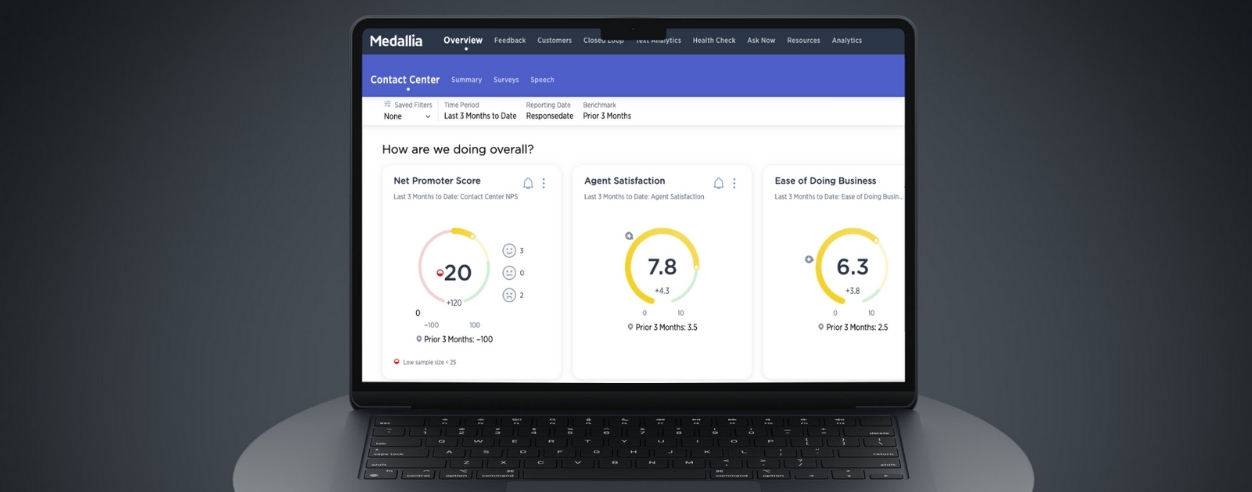
Task: Click the Net Promoter Score gauge
Action: pyautogui.click(x=454, y=265)
